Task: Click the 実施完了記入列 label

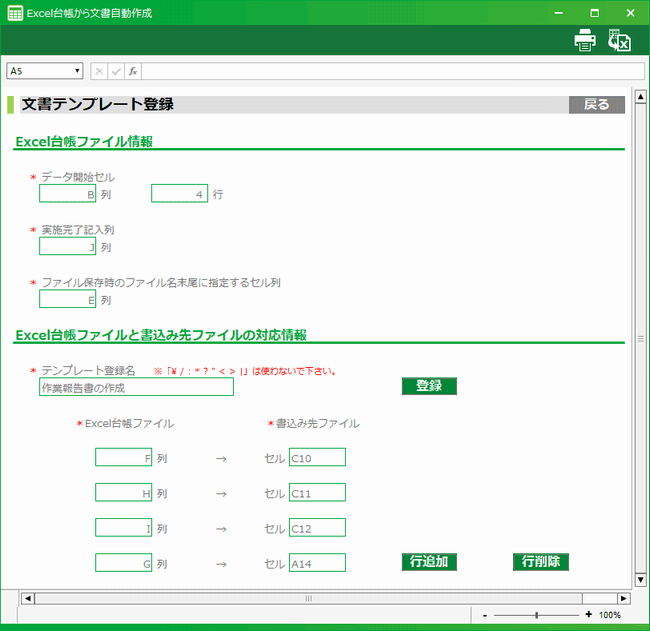Action: [x=78, y=230]
